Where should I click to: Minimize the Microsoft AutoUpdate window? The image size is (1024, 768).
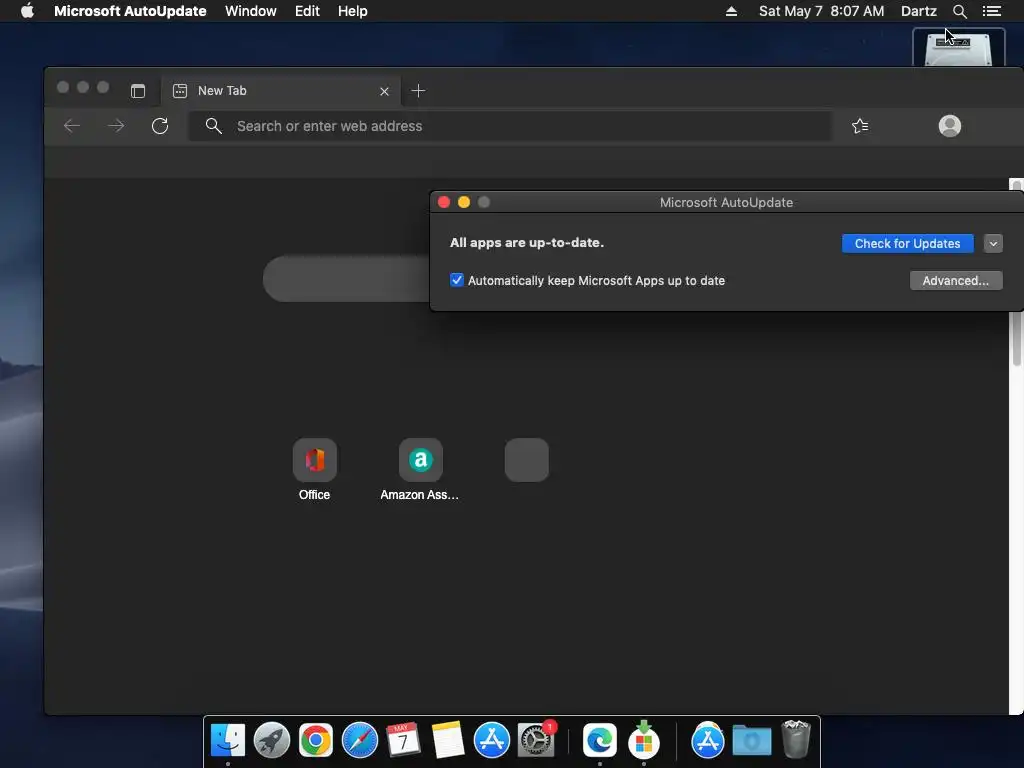(464, 202)
